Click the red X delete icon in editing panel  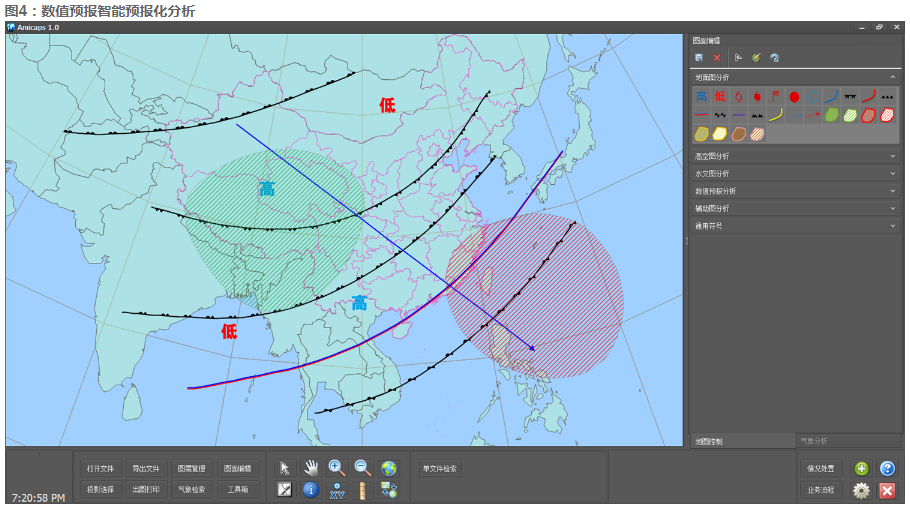pyautogui.click(x=717, y=57)
